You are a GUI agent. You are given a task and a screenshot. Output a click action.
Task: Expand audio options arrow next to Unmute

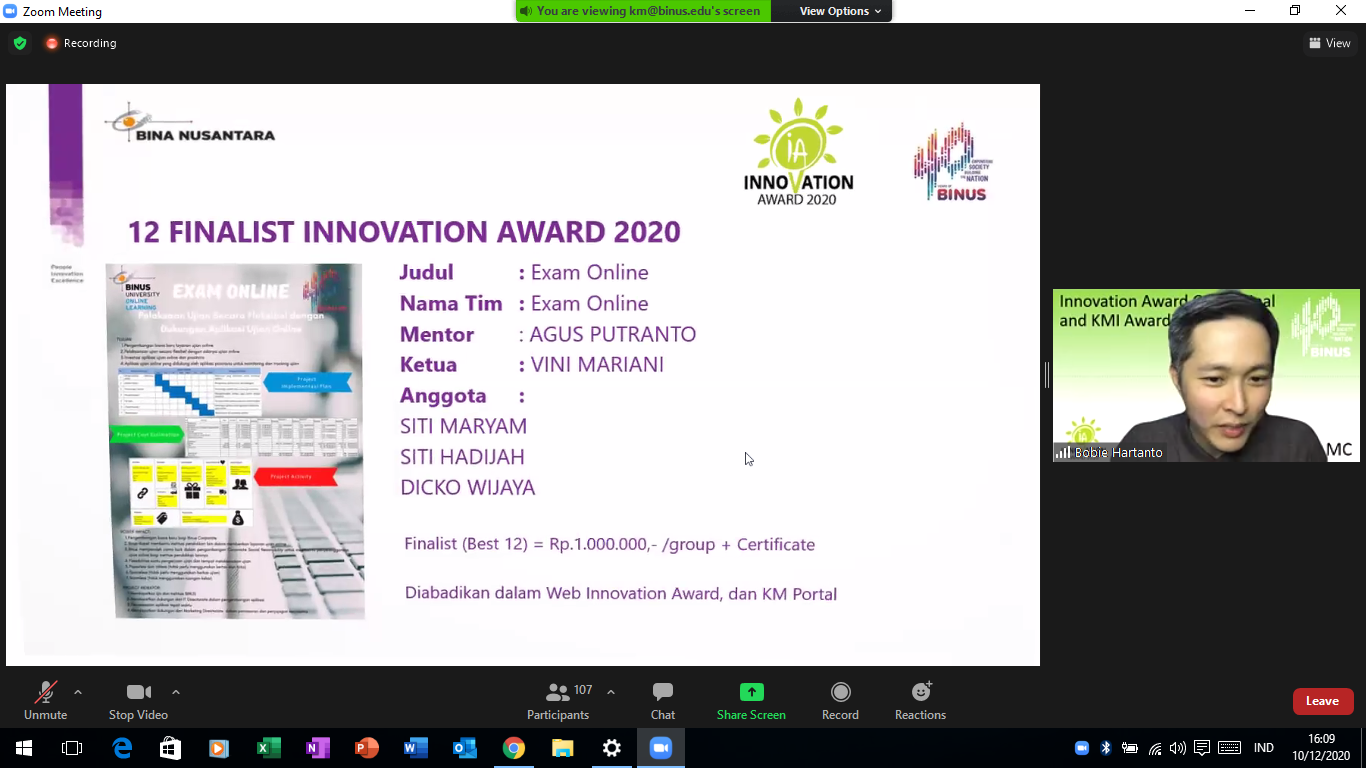point(78,692)
